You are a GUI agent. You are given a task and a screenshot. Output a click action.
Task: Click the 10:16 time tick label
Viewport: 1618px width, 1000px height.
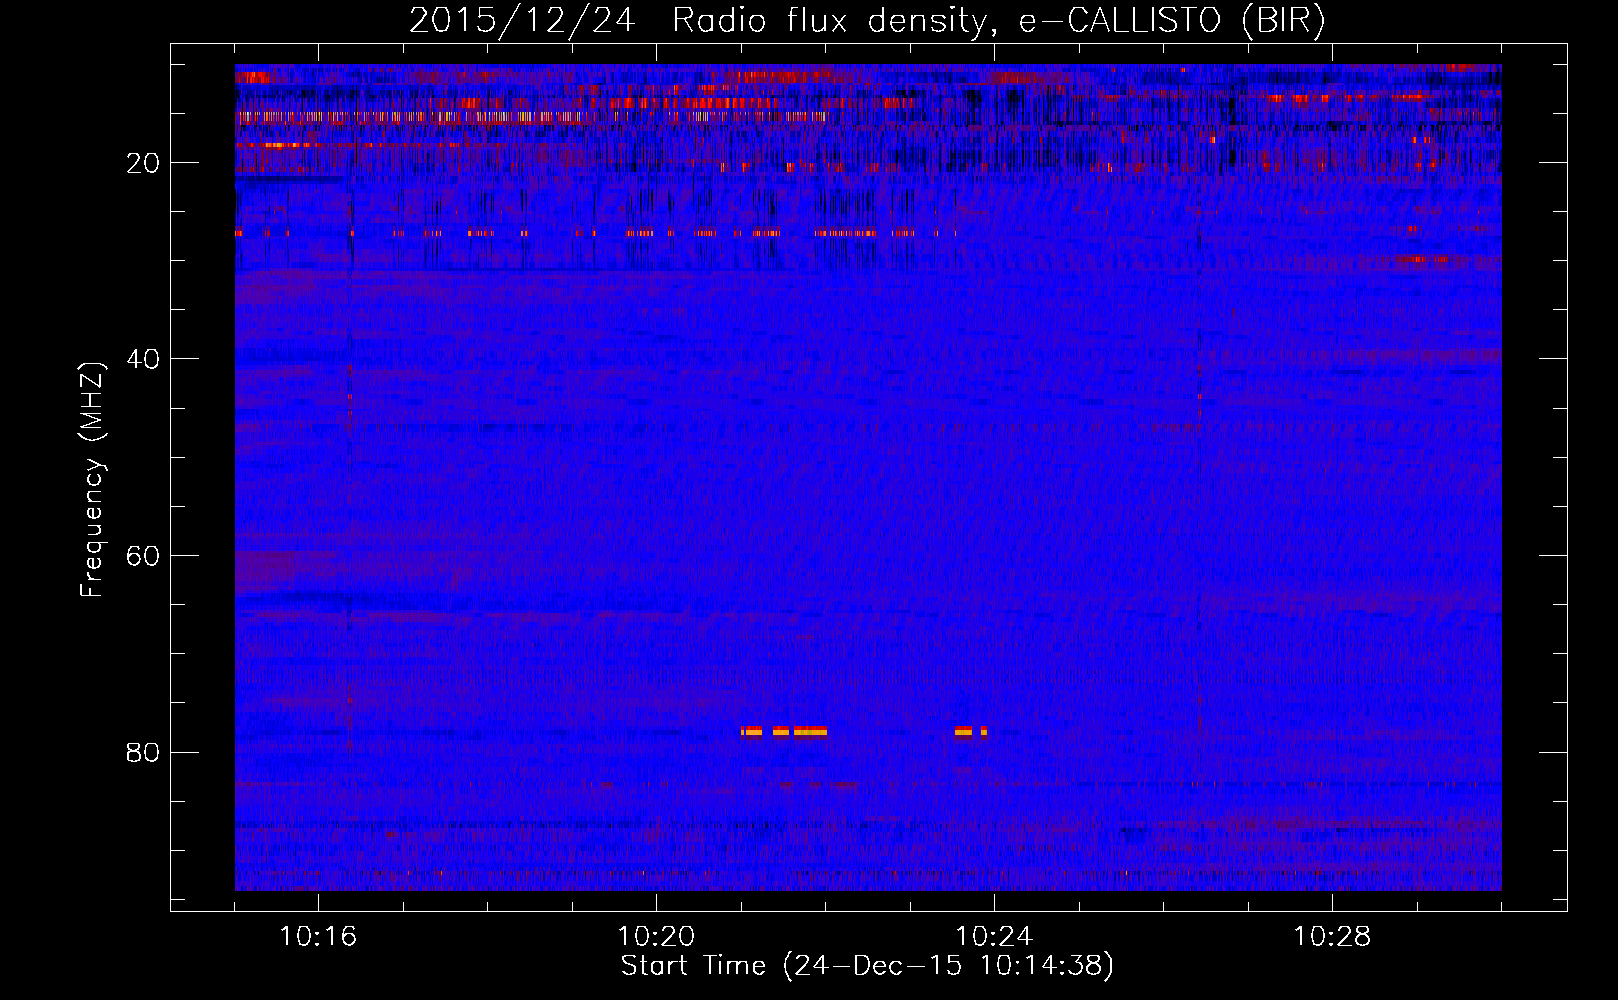pyautogui.click(x=318, y=937)
